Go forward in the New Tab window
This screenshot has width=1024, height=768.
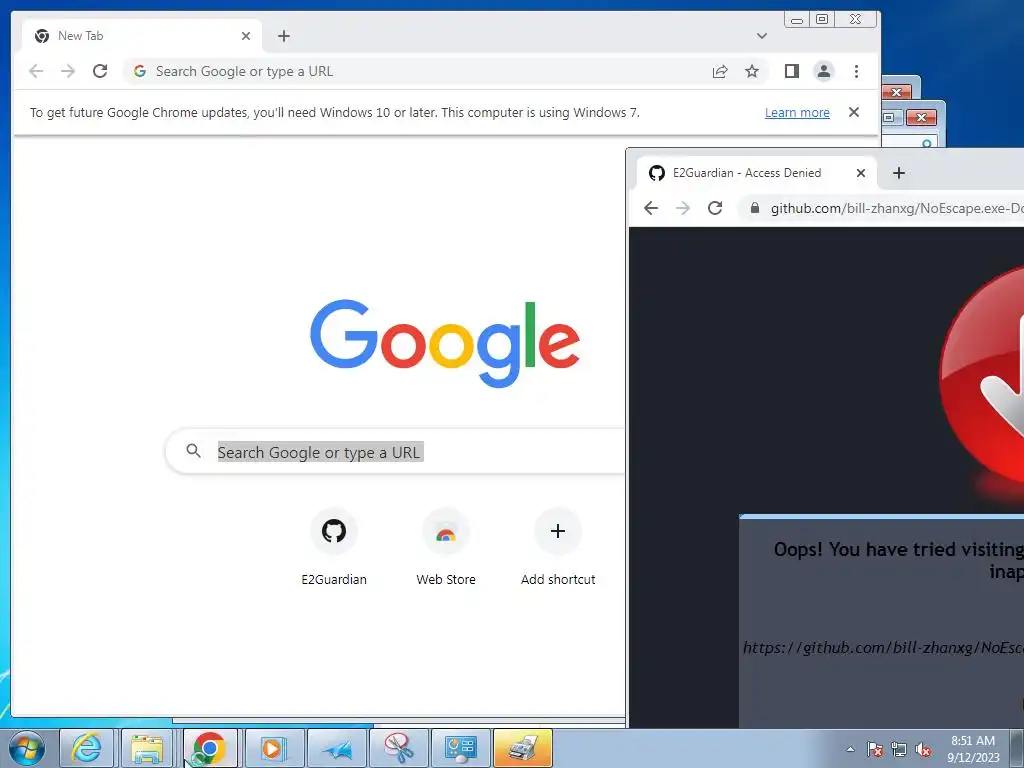pyautogui.click(x=68, y=71)
